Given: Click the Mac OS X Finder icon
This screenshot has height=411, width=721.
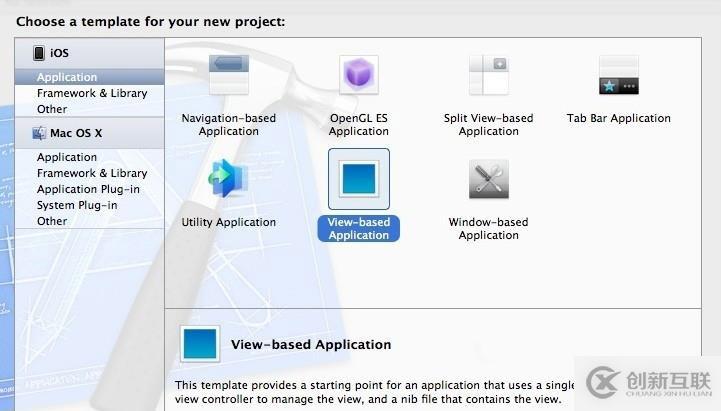Looking at the screenshot, I should [39, 133].
